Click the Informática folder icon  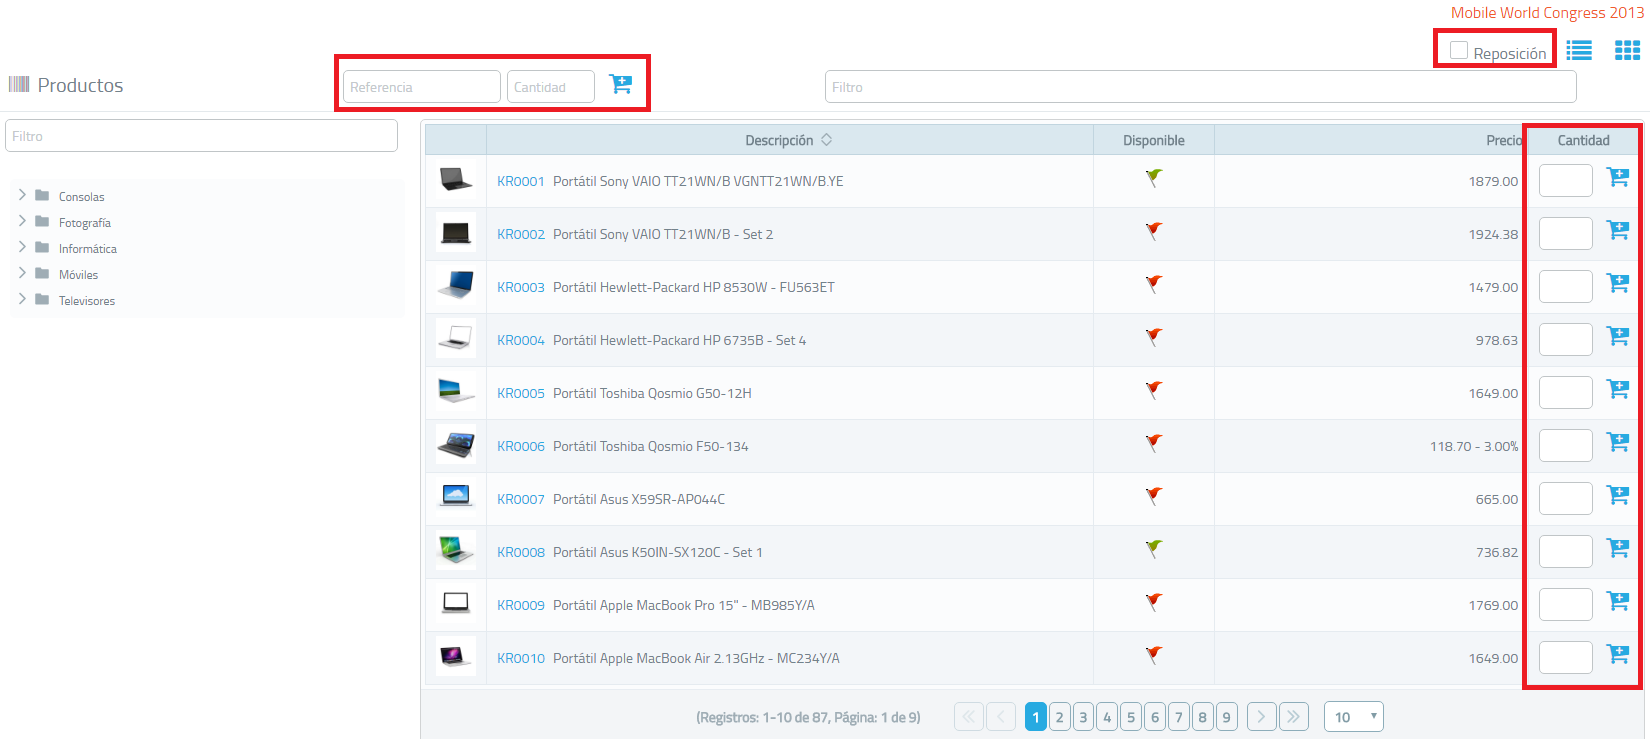coord(42,247)
